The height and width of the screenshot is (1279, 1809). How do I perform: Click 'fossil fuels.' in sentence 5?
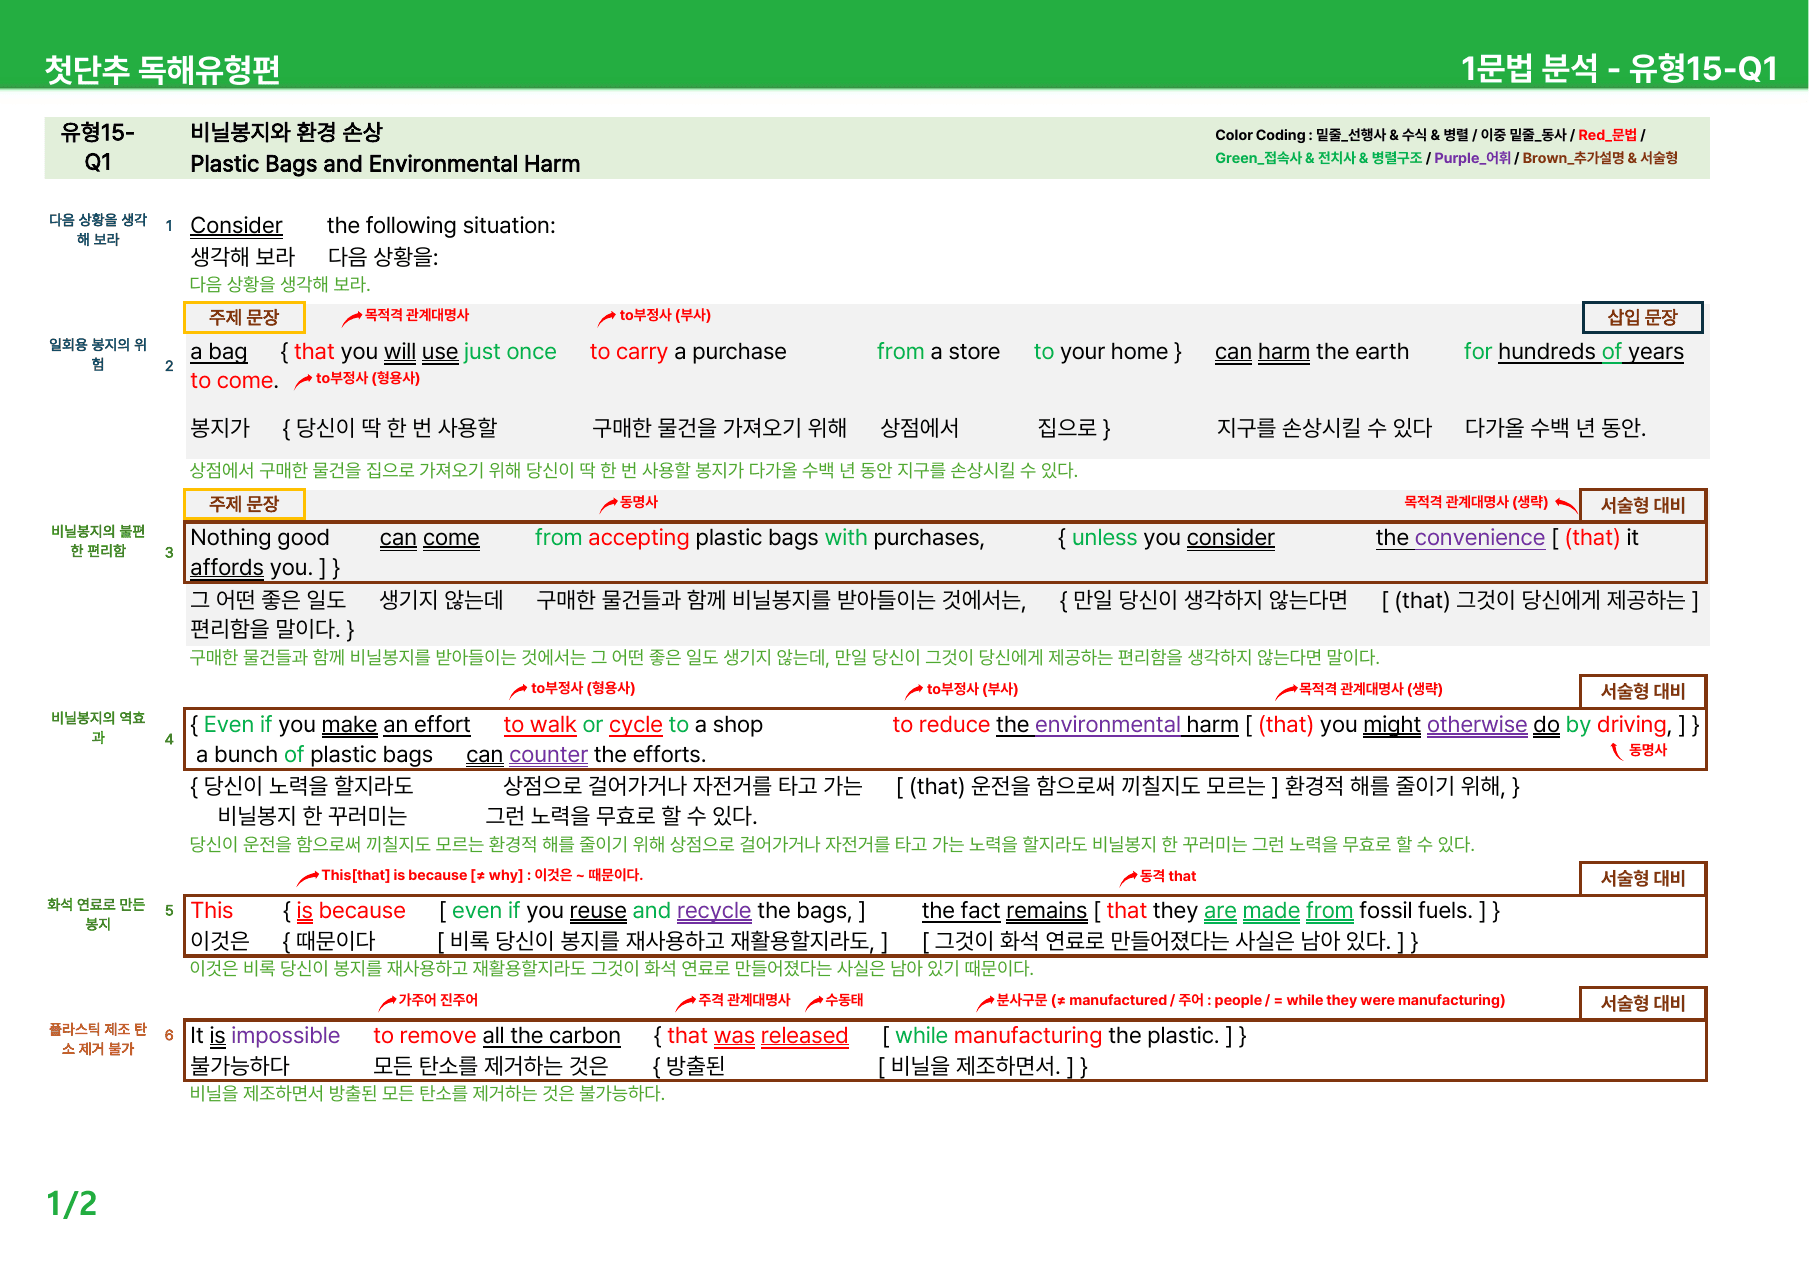coord(1416,911)
